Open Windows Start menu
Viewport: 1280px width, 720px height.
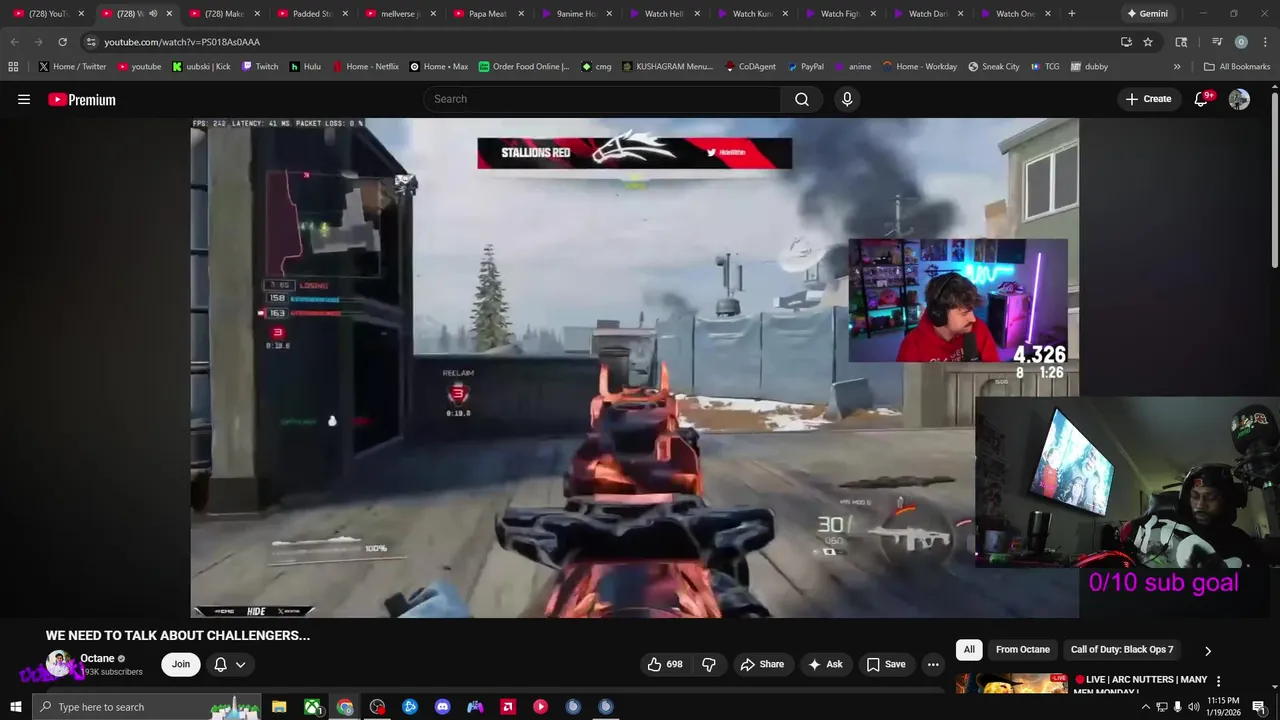(16, 707)
